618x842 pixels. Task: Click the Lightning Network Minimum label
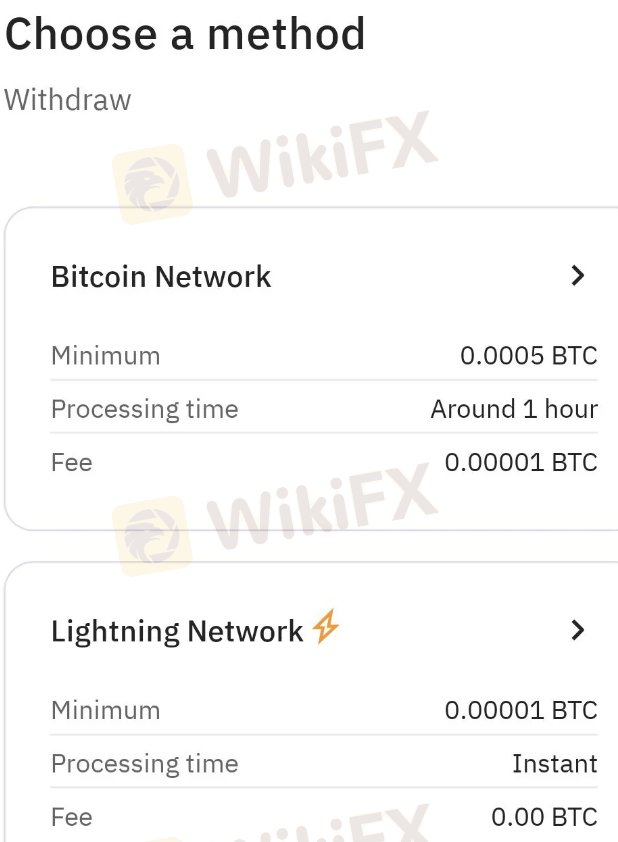click(x=105, y=711)
